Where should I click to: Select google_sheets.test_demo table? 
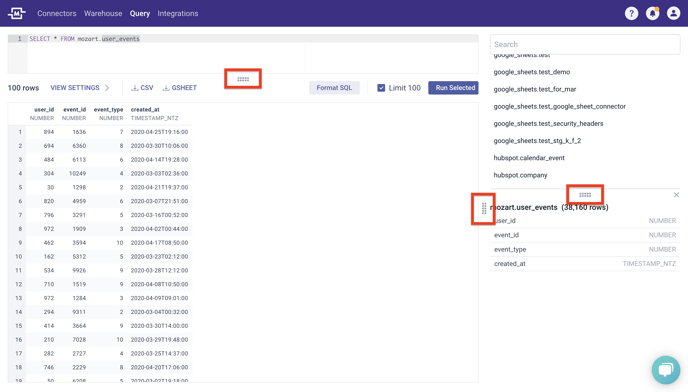[532, 72]
